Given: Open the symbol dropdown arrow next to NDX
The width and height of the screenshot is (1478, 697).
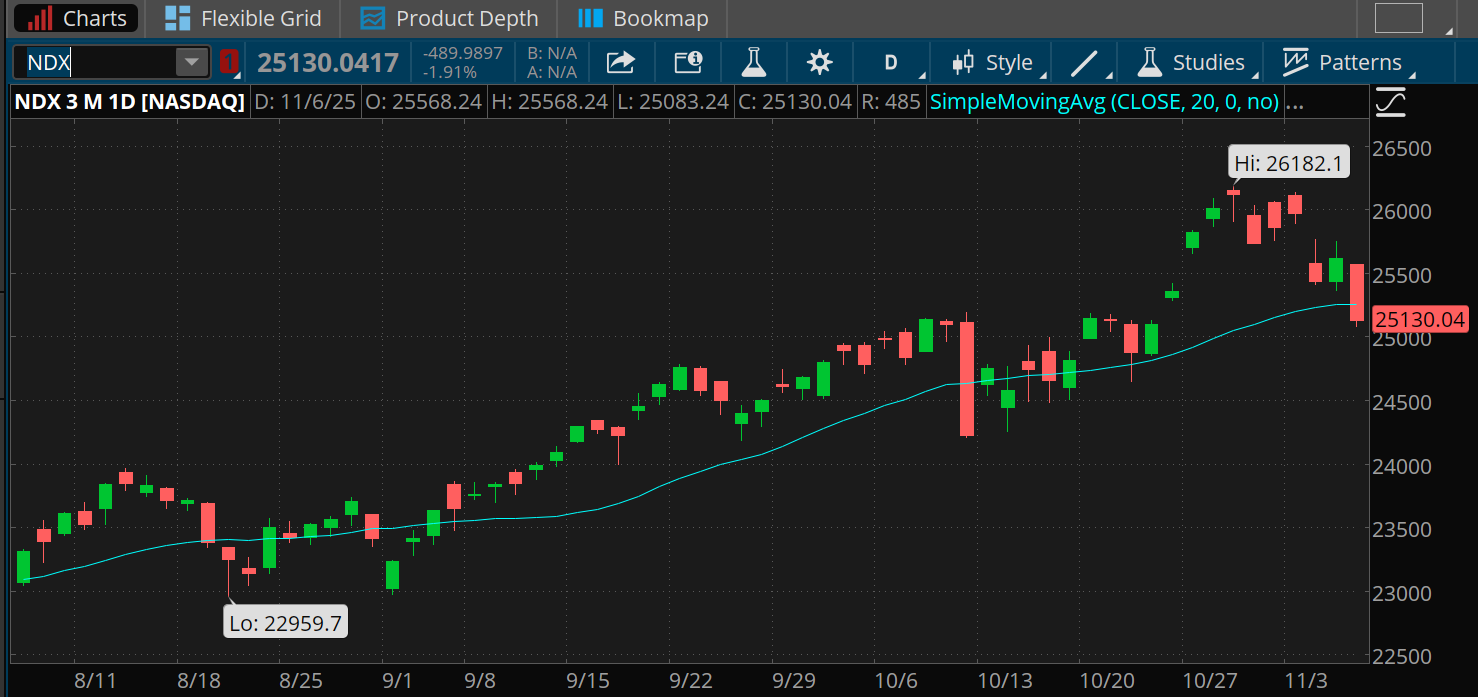Looking at the screenshot, I should click(190, 61).
